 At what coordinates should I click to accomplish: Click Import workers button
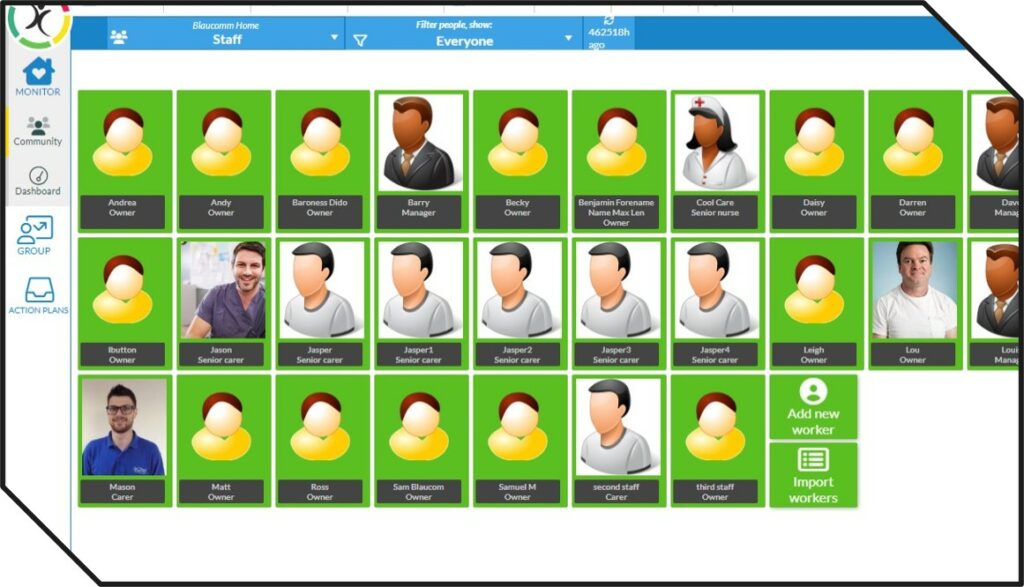click(x=813, y=475)
